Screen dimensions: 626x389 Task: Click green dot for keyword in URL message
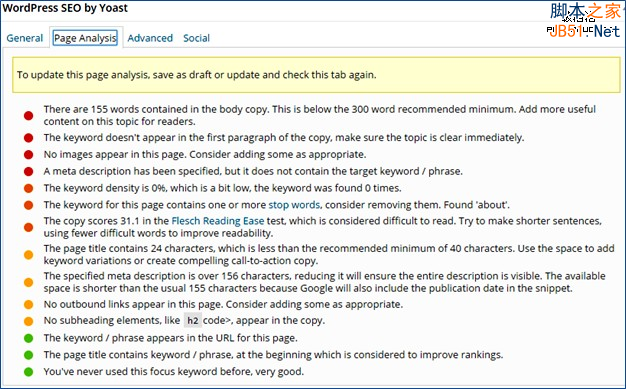(28, 338)
